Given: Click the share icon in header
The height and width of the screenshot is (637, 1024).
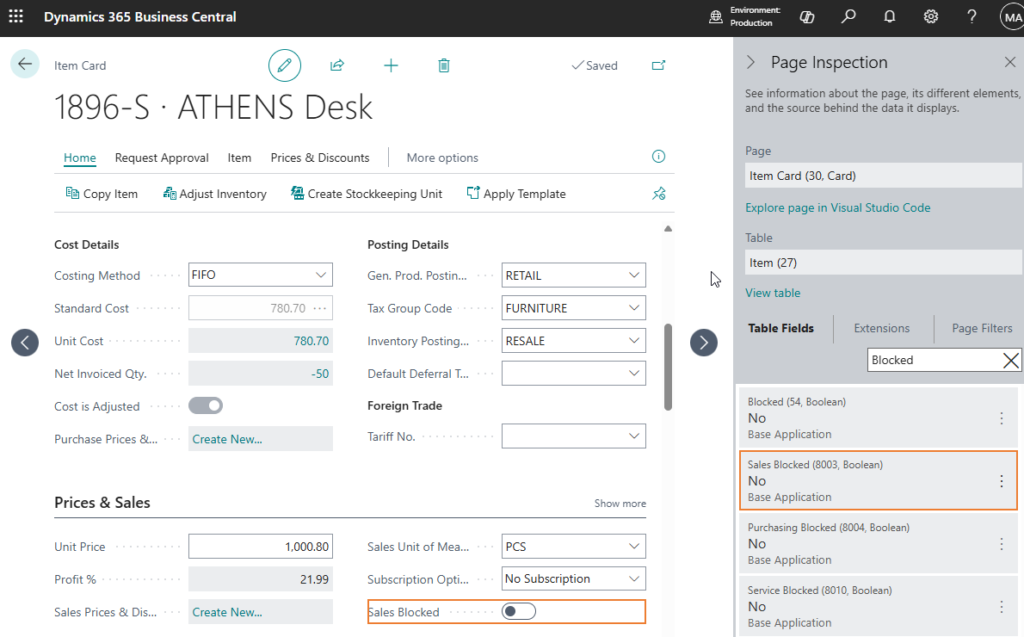Looking at the screenshot, I should 337,65.
